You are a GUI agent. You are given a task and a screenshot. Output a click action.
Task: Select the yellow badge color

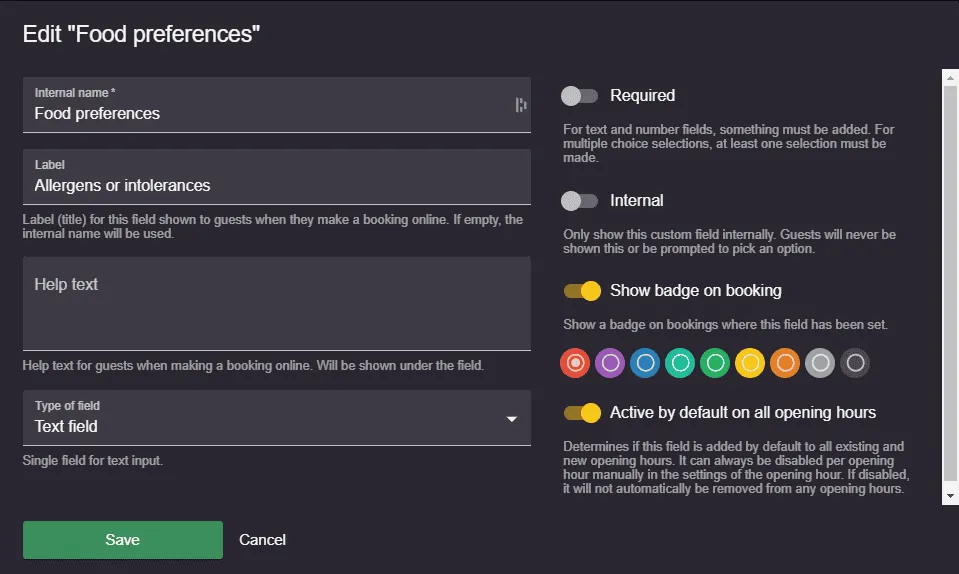750,363
